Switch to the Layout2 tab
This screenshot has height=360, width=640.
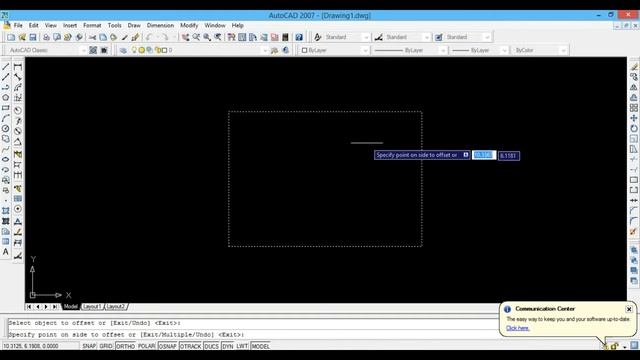116,307
